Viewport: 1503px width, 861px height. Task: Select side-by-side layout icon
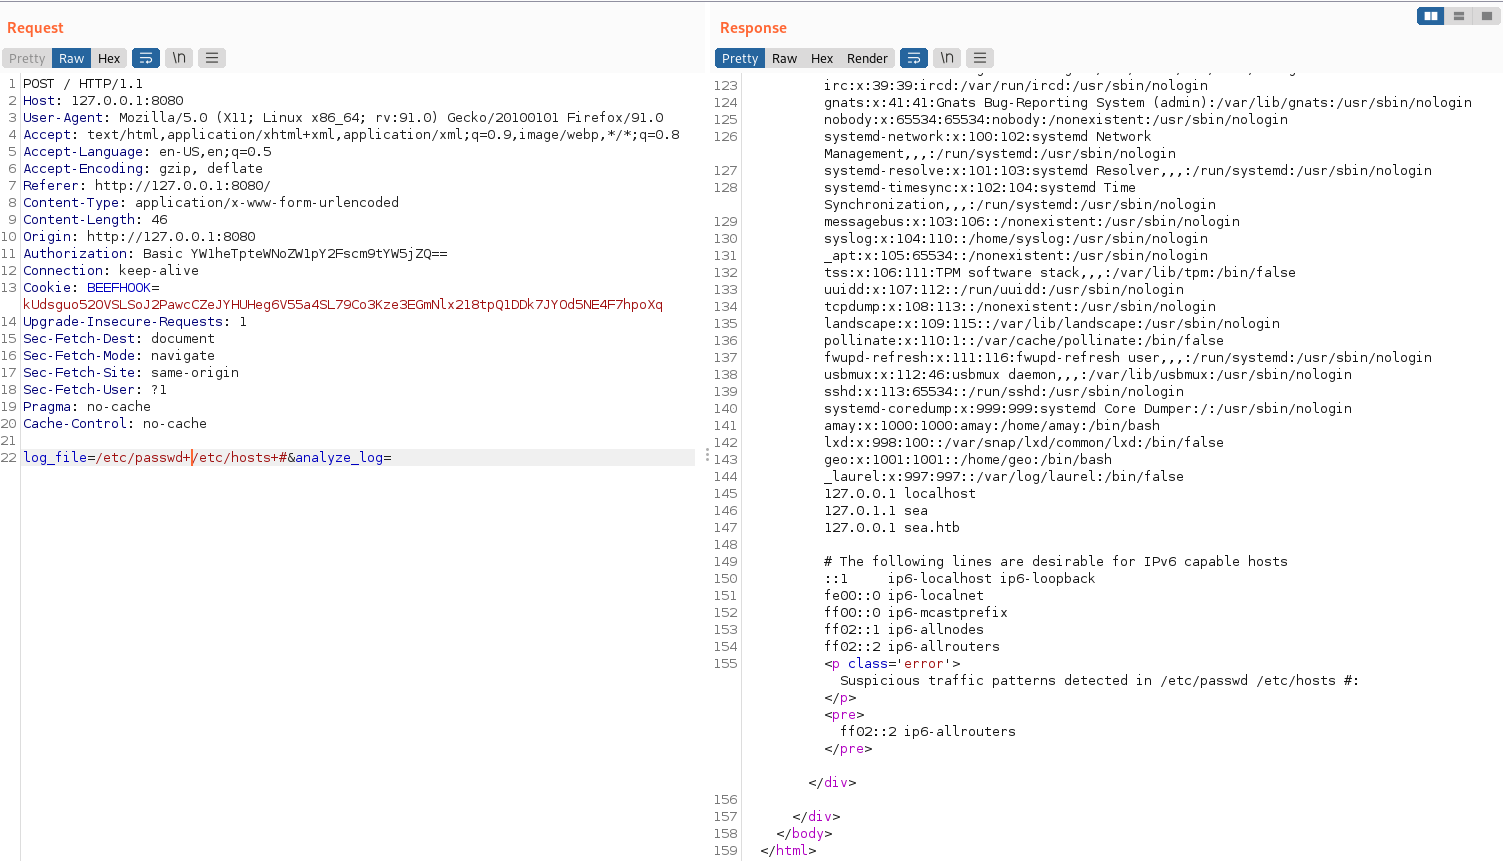tap(1431, 16)
